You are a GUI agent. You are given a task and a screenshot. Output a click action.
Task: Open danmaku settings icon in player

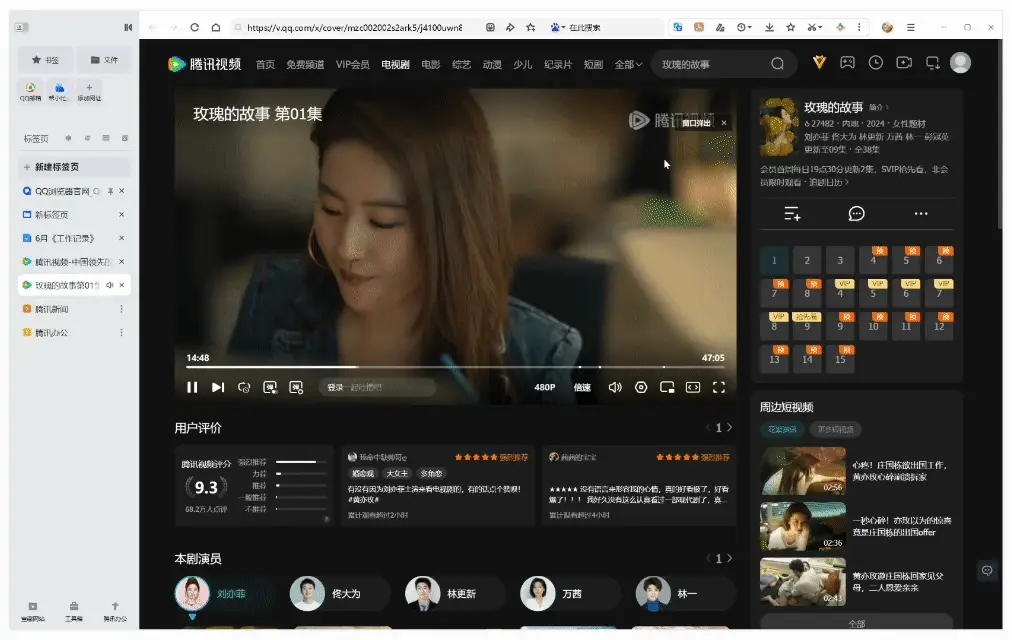[x=296, y=387]
